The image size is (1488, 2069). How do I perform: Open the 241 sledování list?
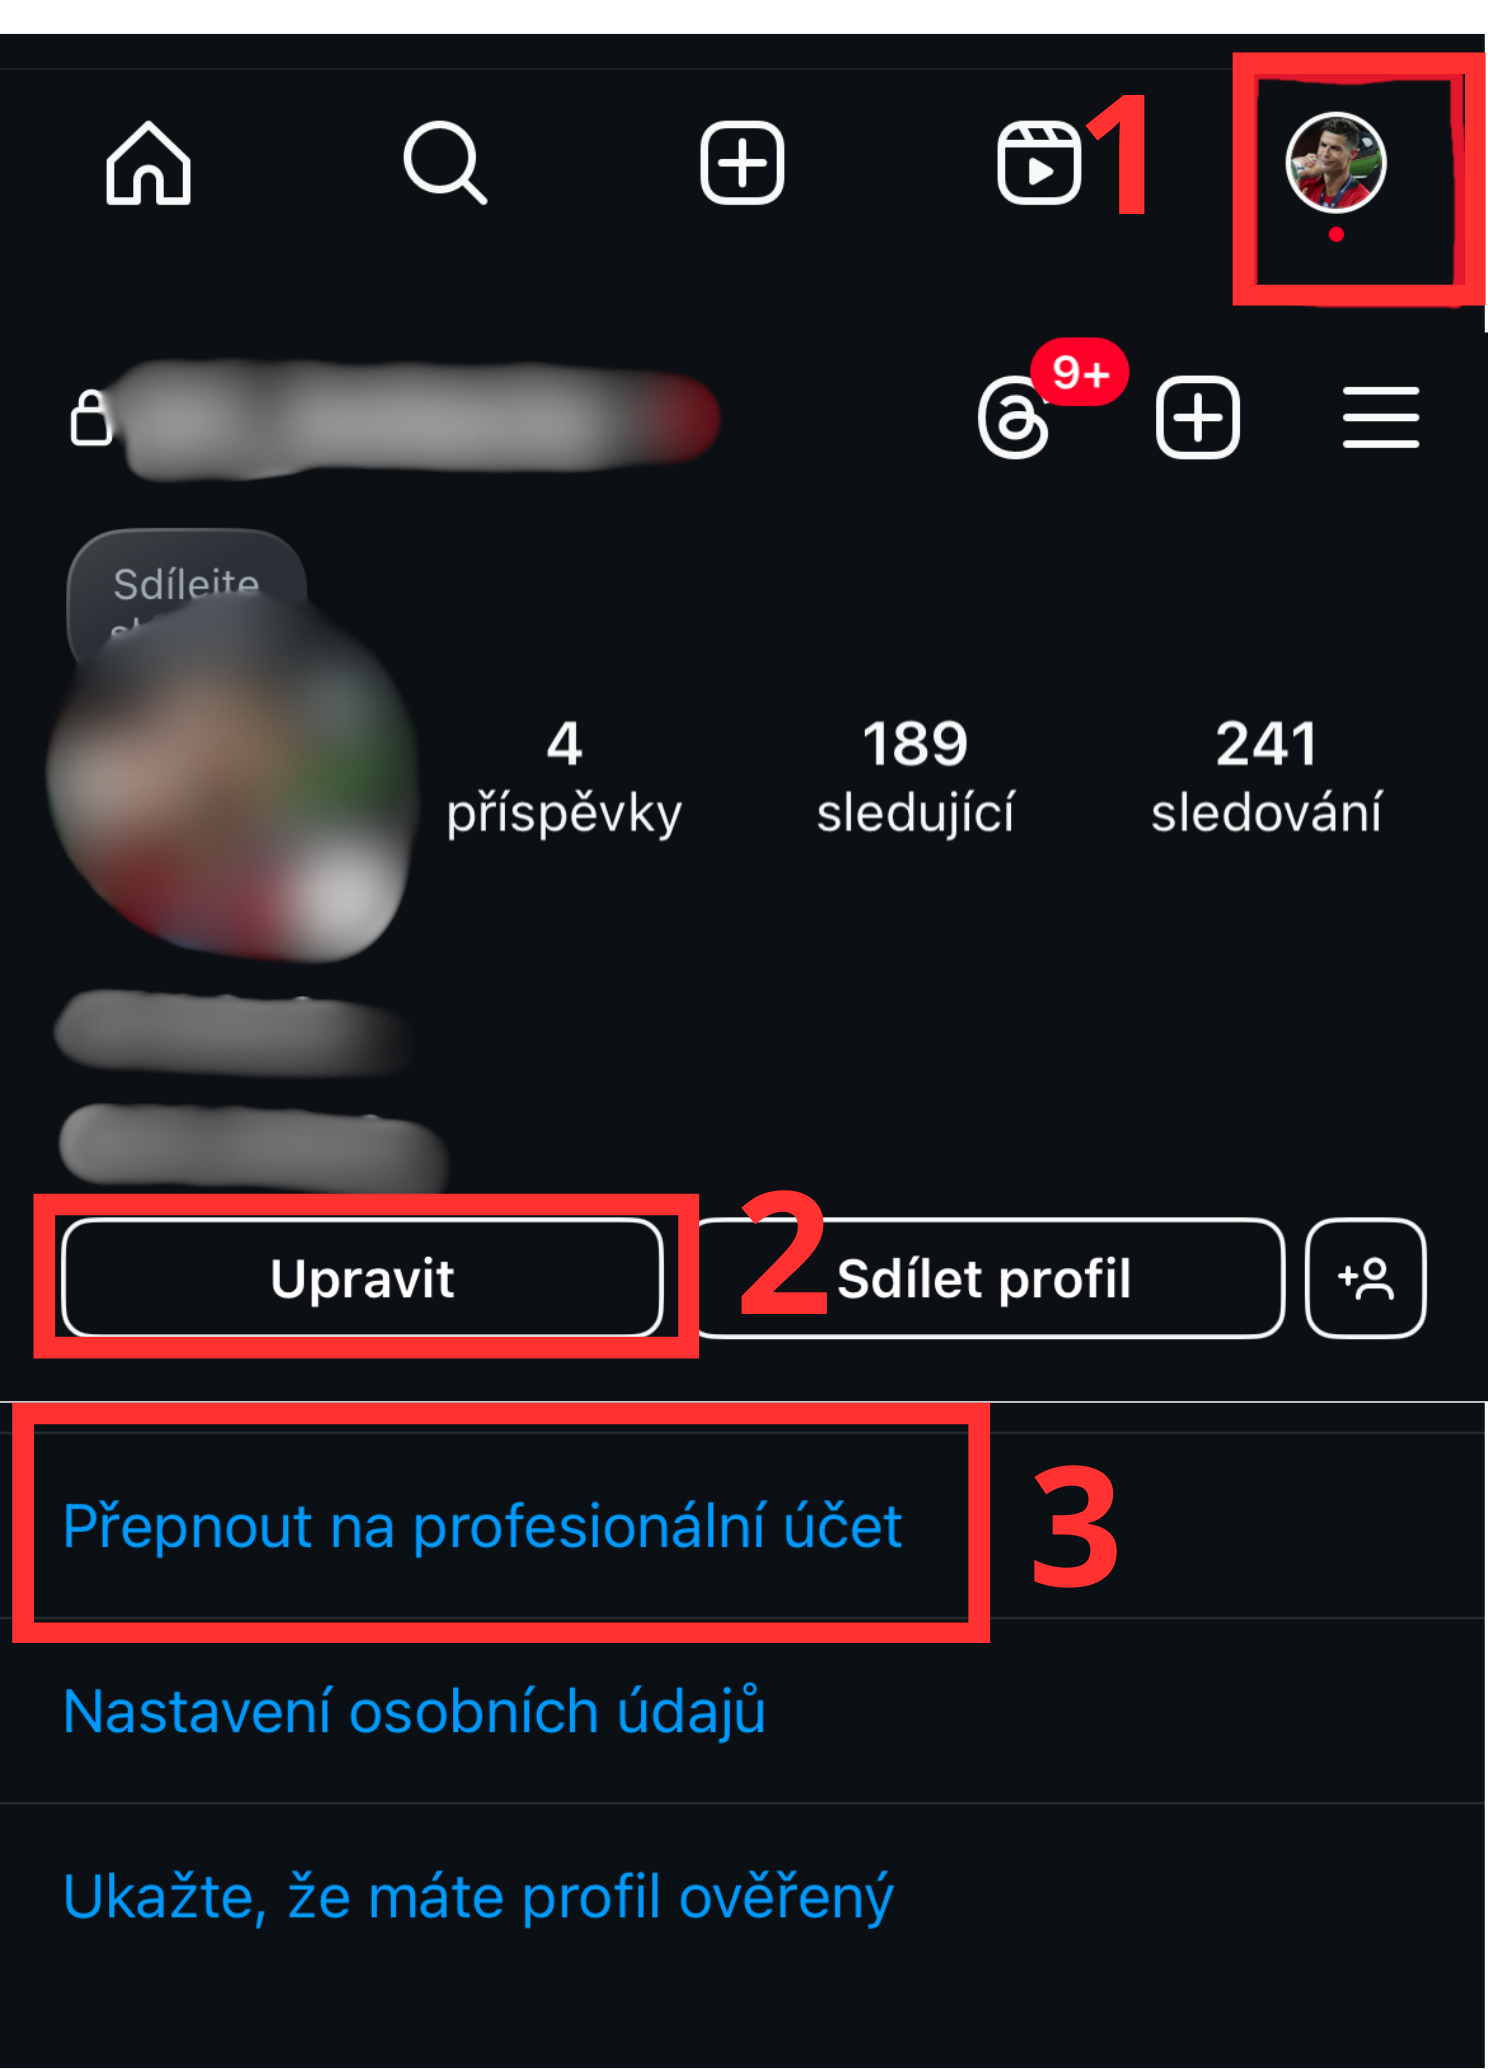click(x=1266, y=778)
